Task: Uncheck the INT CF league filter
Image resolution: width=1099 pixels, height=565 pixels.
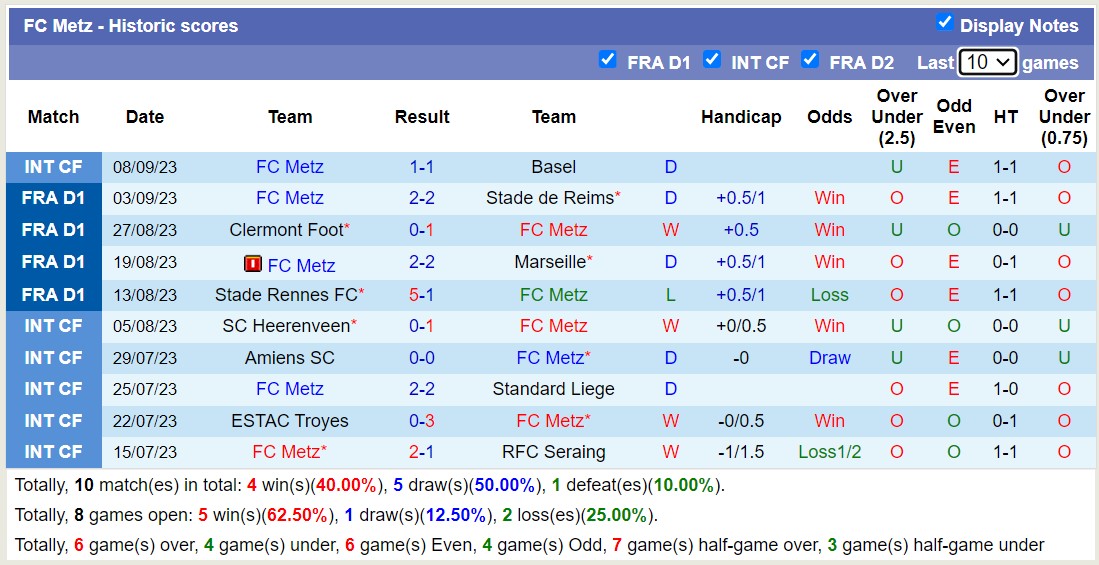Action: [x=712, y=60]
